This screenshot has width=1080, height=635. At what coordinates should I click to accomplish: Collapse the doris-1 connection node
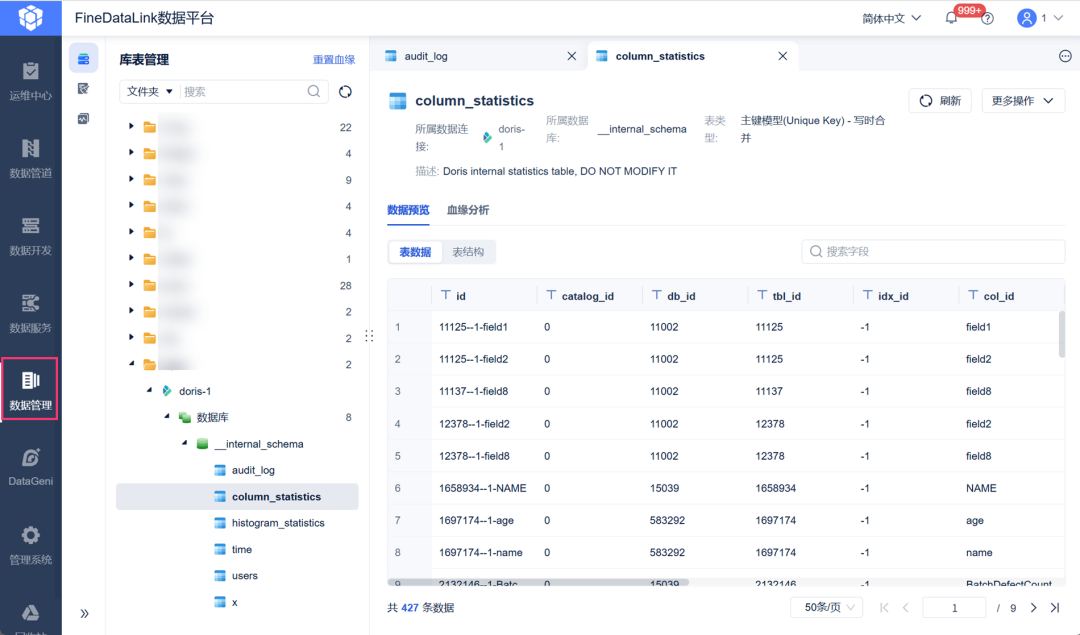pos(149,391)
